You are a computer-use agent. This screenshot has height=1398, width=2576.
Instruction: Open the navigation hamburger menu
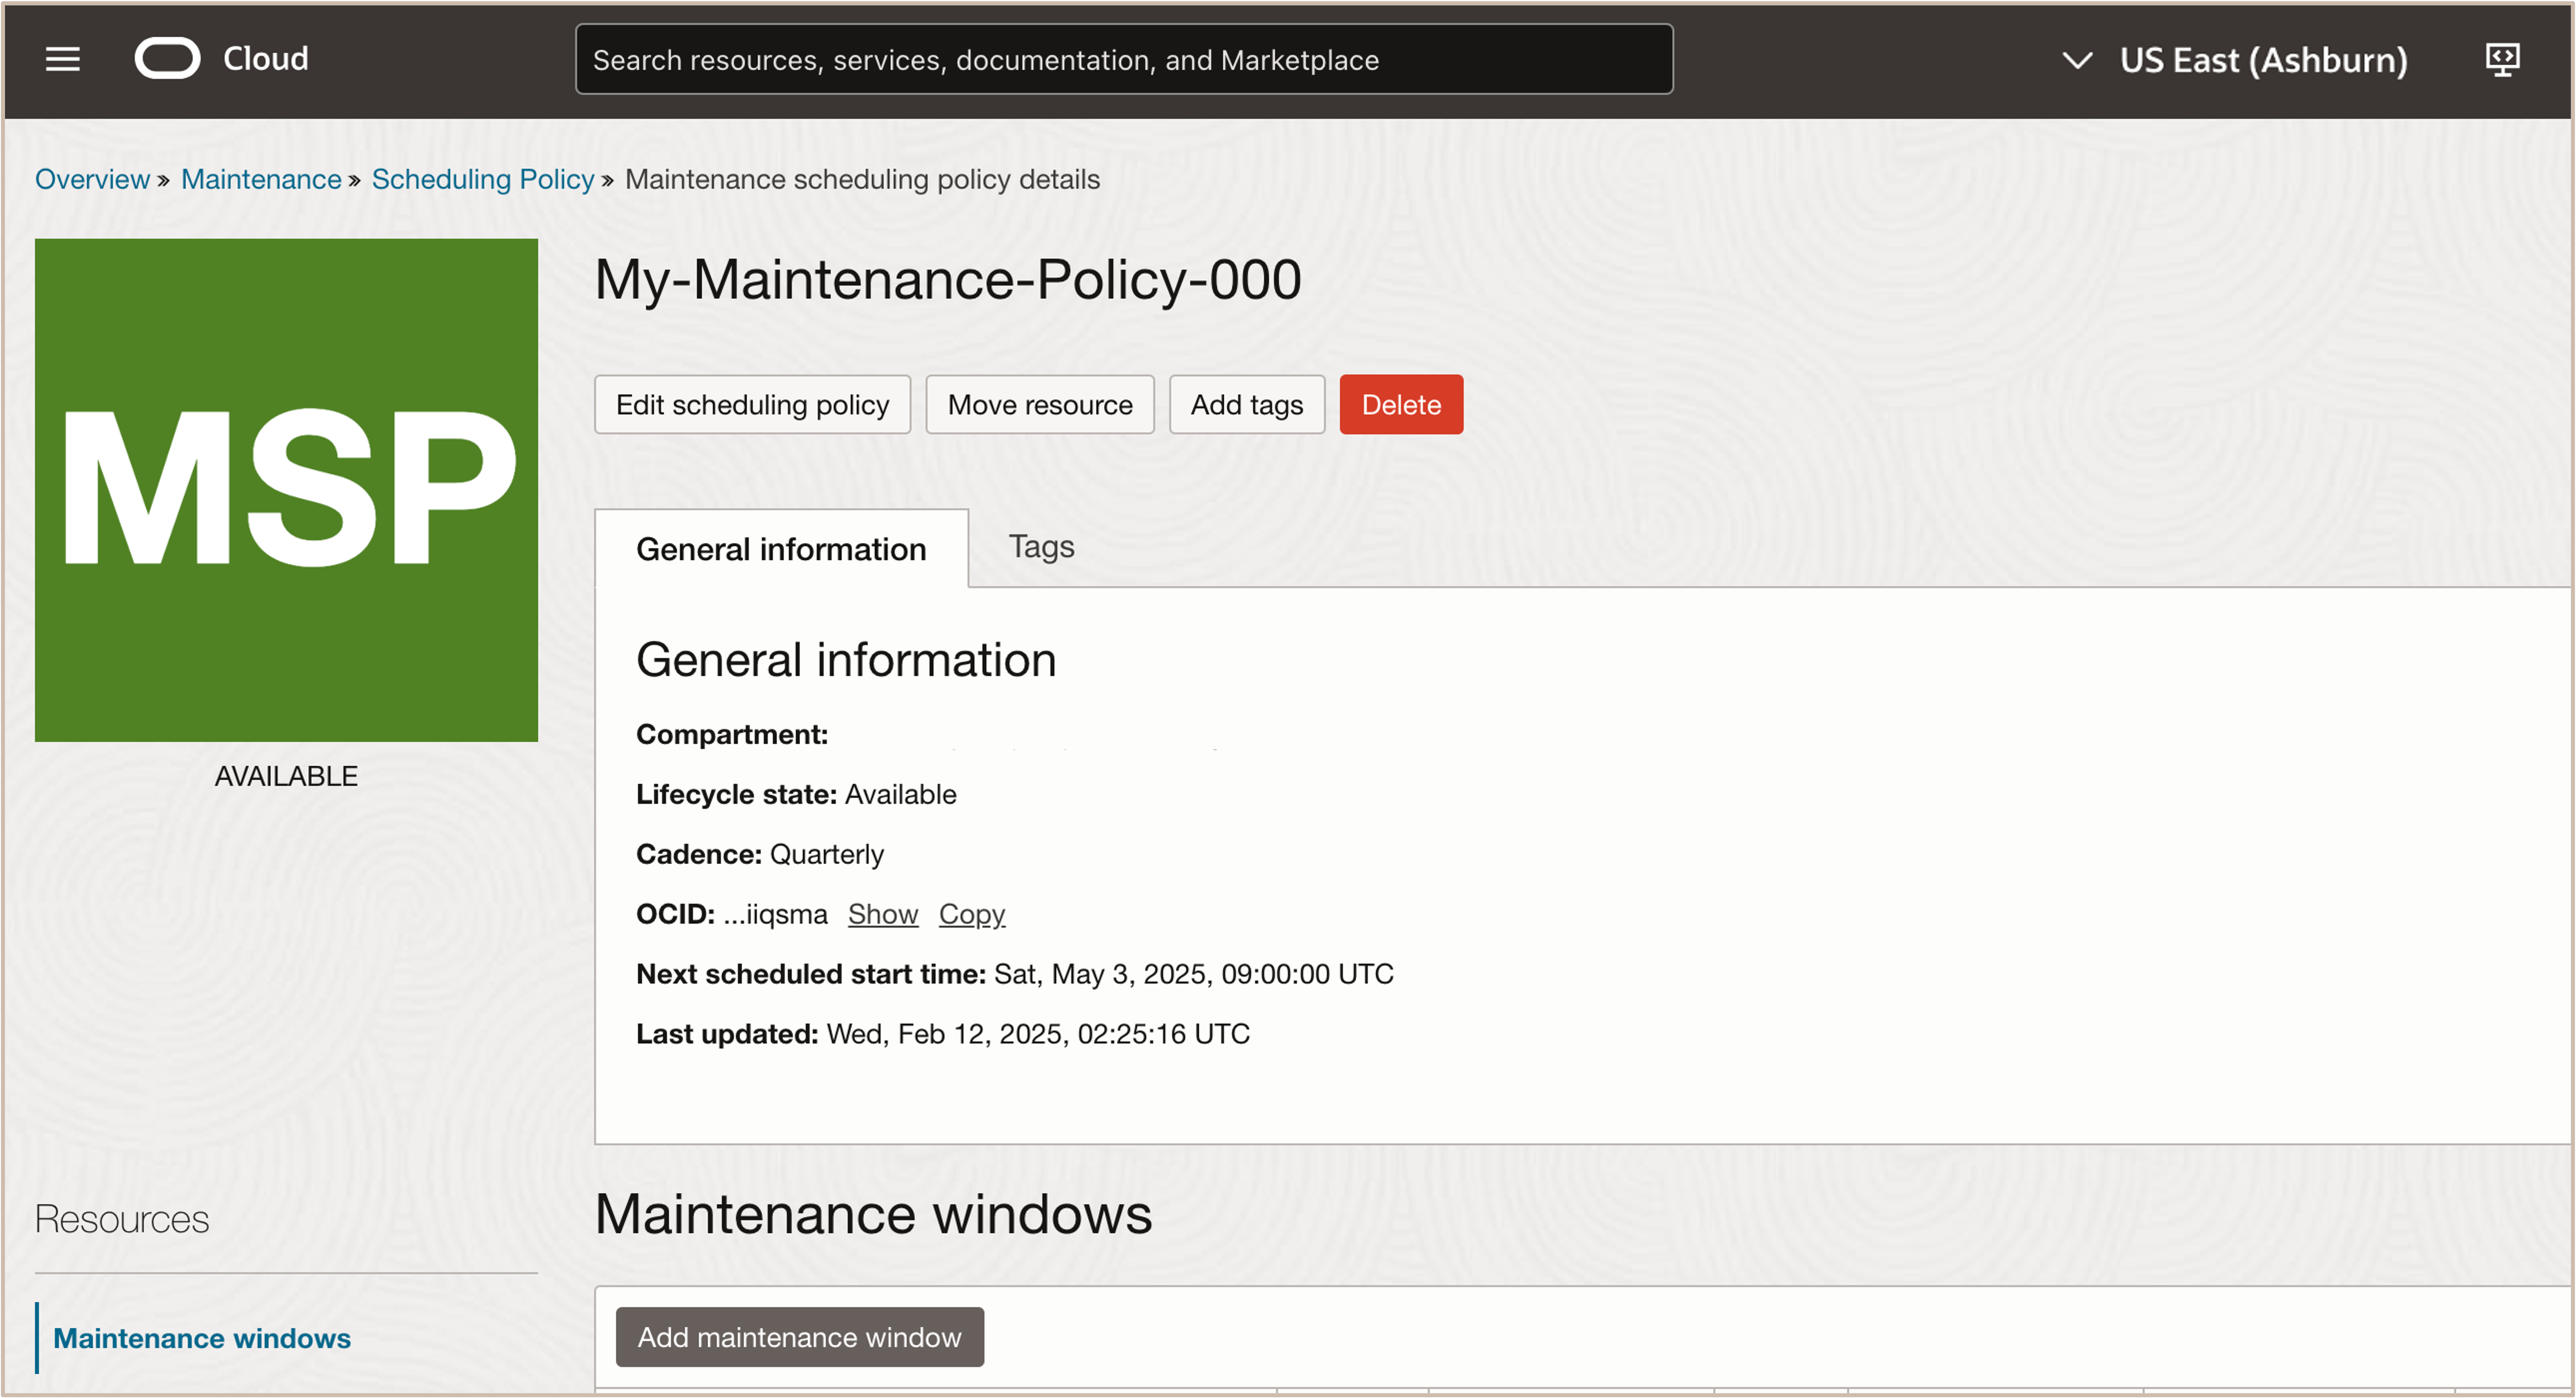click(x=62, y=59)
